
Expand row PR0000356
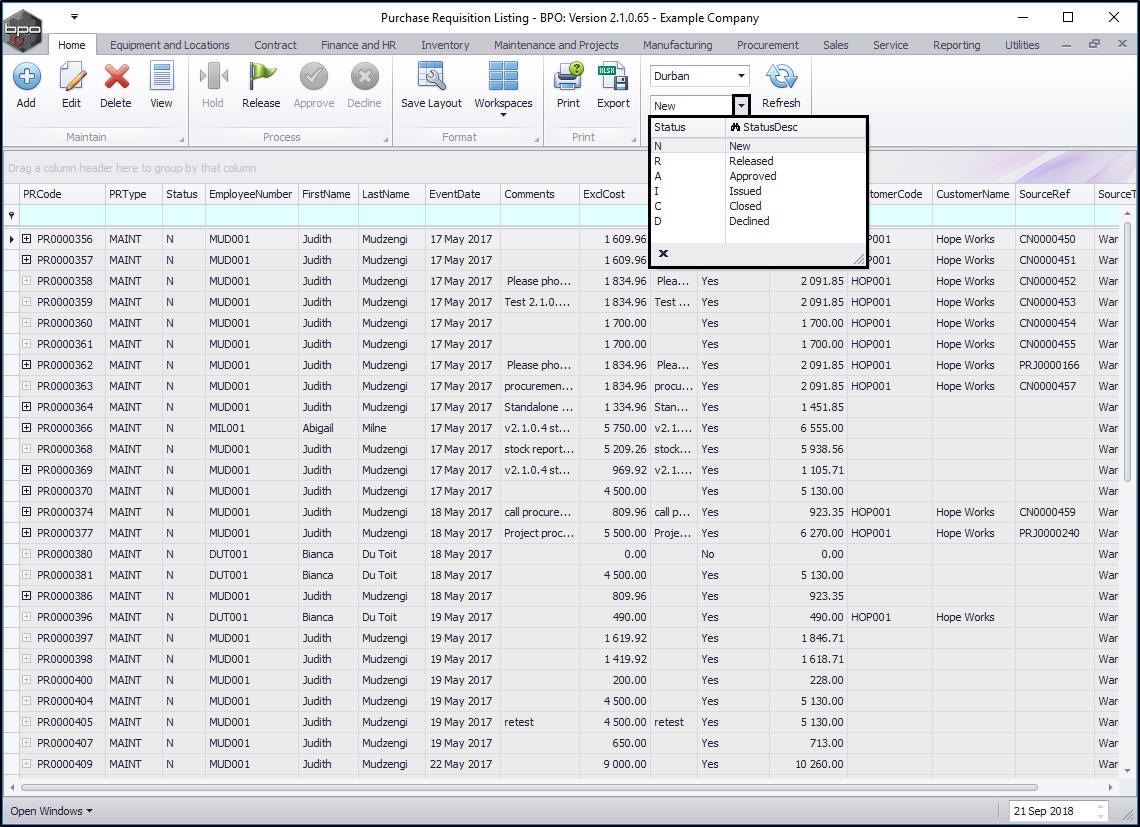(27, 239)
